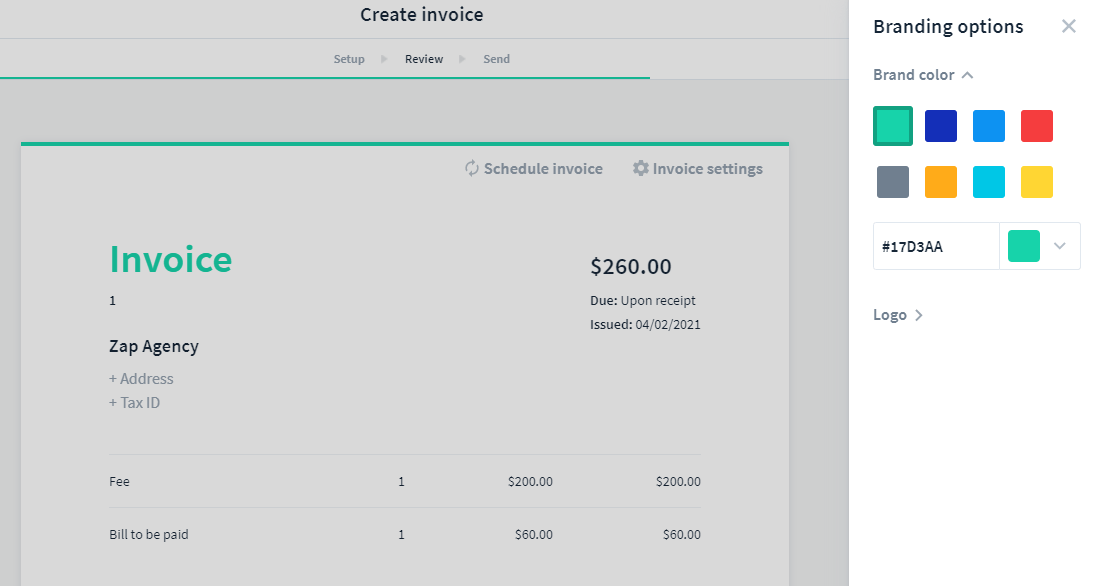The image size is (1101, 586).
Task: Select the orange brand color swatch
Action: tap(940, 181)
